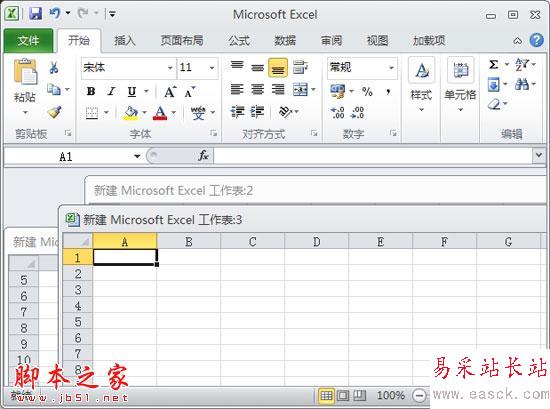The image size is (550, 409).
Task: Click the formula bar input field
Action: click(x=373, y=155)
